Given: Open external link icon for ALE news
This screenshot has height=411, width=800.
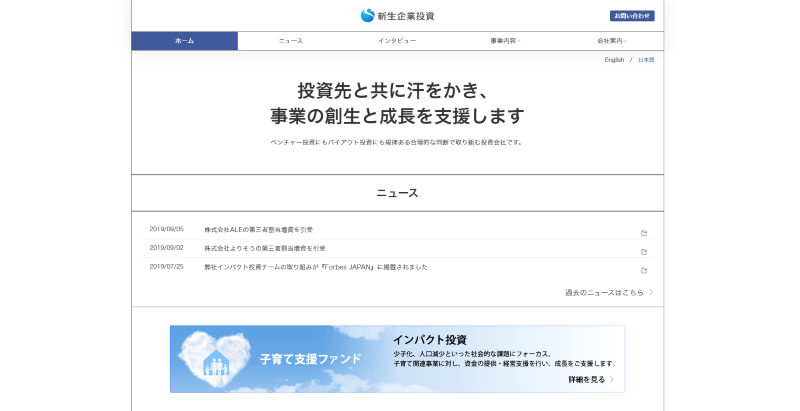Looking at the screenshot, I should coord(644,233).
